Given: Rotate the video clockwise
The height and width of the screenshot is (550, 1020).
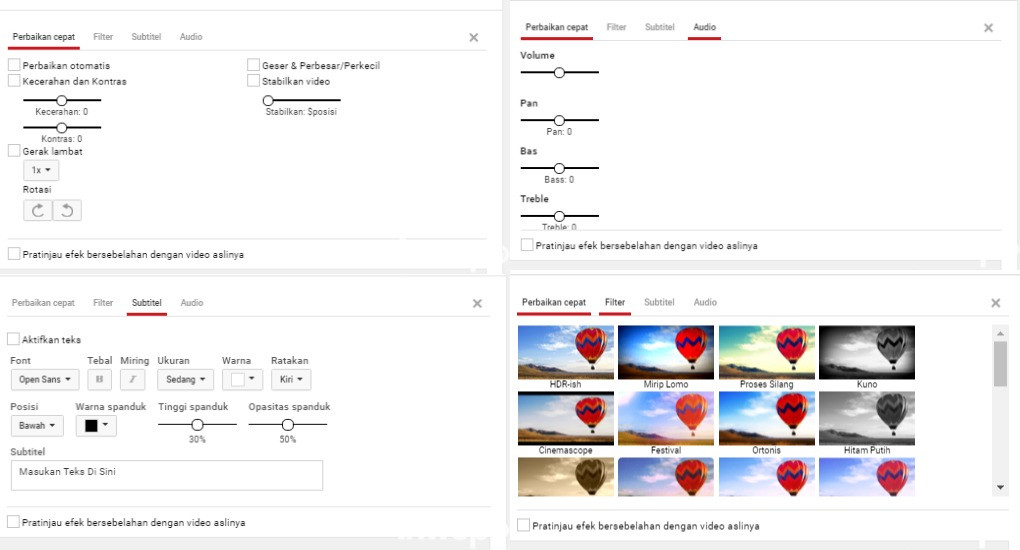Looking at the screenshot, I should point(38,210).
